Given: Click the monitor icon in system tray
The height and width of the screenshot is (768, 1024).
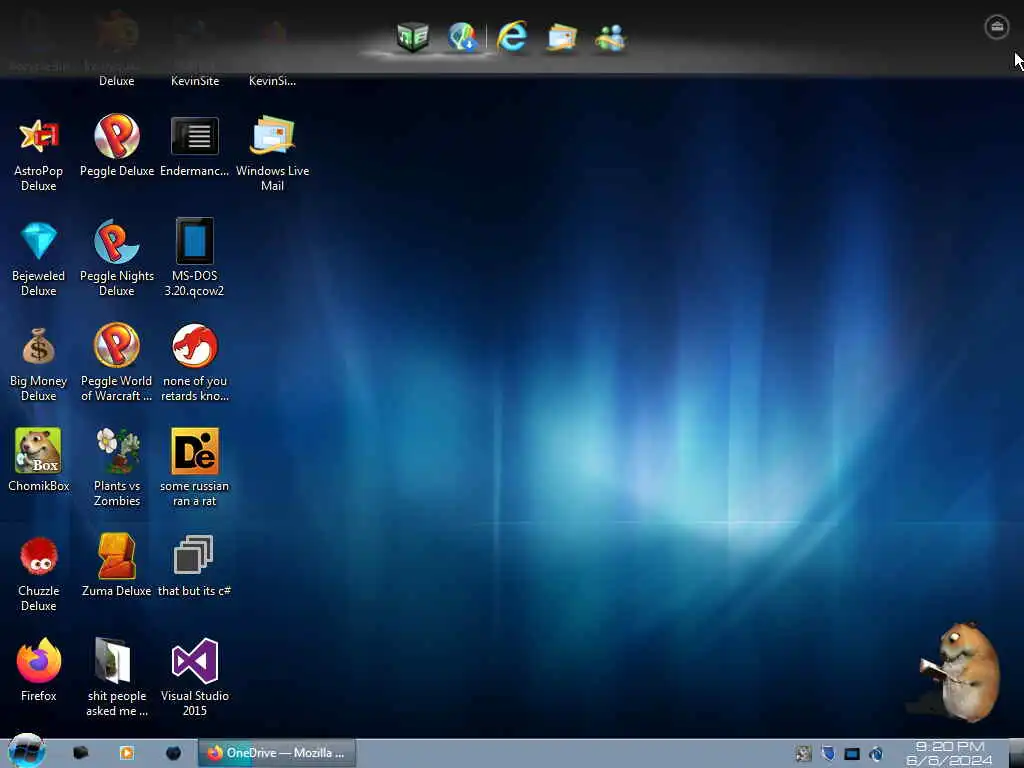Looking at the screenshot, I should pyautogui.click(x=852, y=754).
